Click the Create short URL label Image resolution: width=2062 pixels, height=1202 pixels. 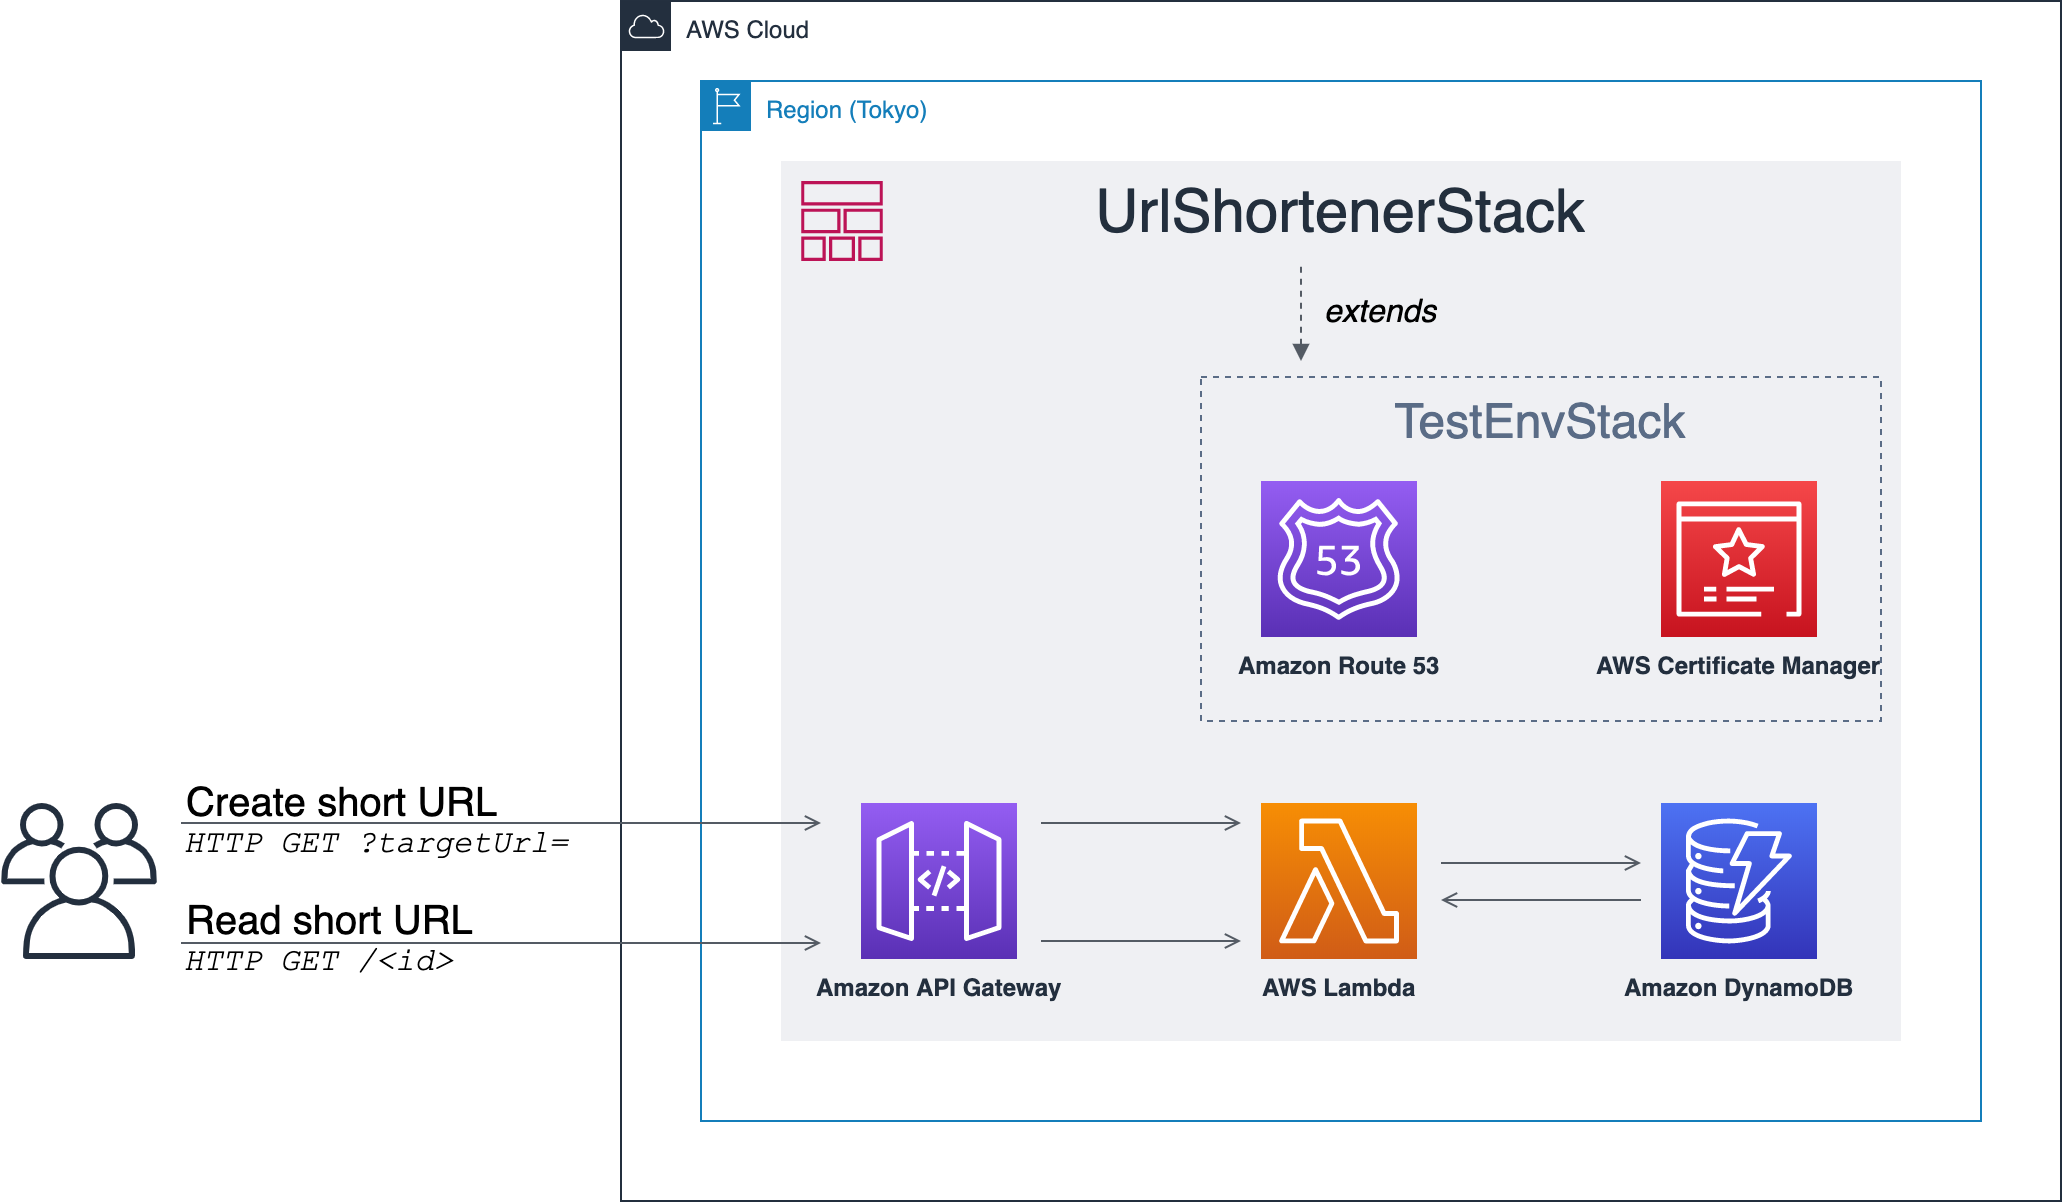tap(341, 802)
